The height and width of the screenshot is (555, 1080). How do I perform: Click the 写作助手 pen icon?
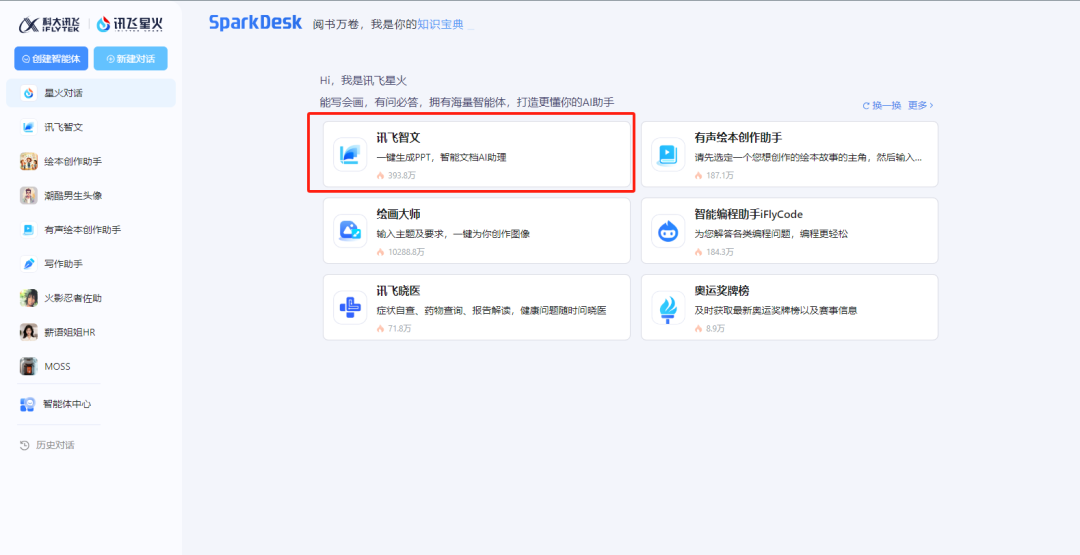(x=28, y=264)
